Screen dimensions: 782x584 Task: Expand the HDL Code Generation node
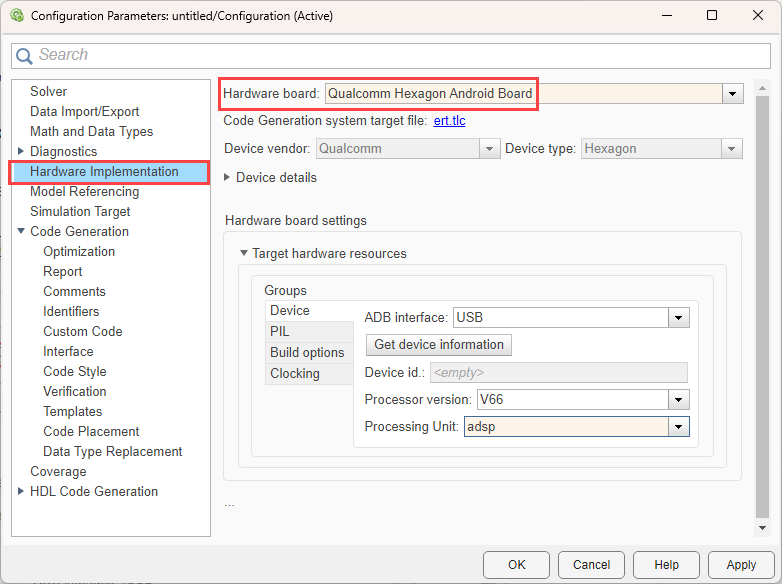(21, 491)
